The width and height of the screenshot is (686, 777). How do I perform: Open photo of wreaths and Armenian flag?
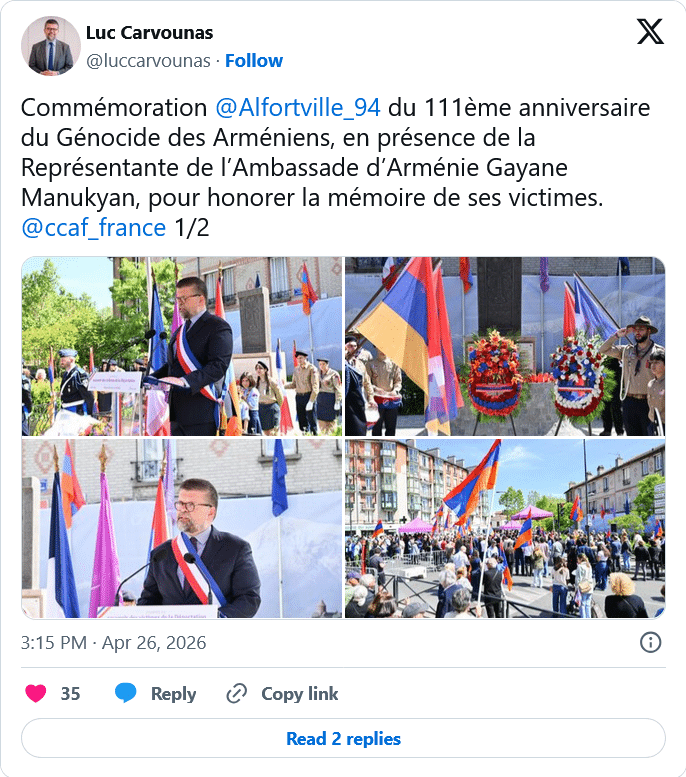pos(505,346)
